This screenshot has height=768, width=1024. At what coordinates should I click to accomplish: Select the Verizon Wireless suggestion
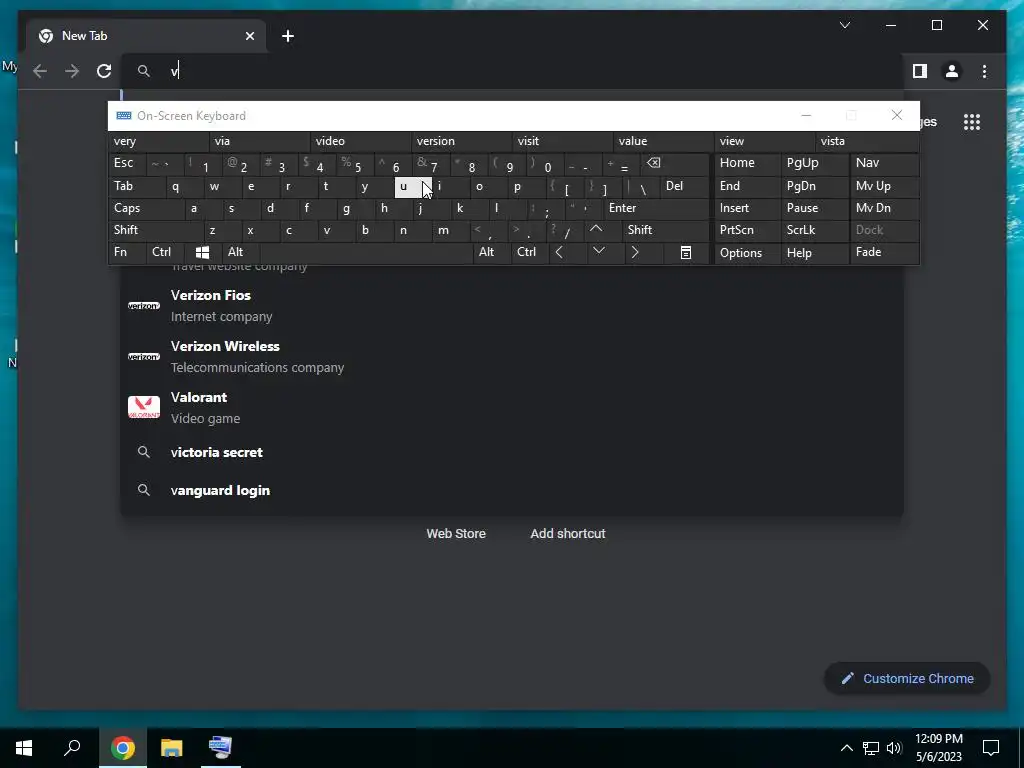511,357
